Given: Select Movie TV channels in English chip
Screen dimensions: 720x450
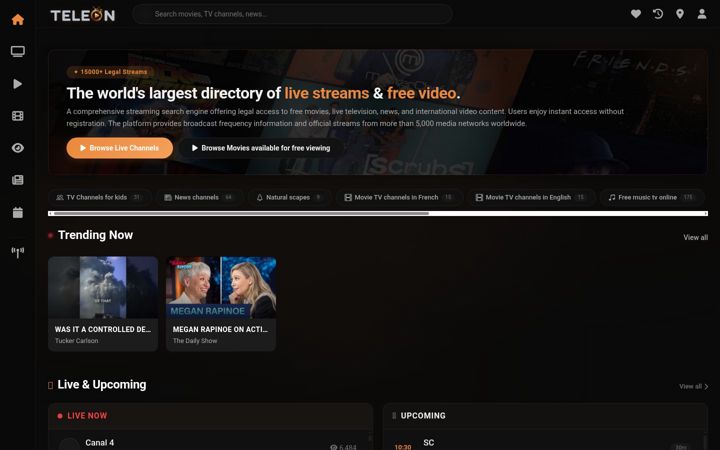Looking at the screenshot, I should 531,197.
